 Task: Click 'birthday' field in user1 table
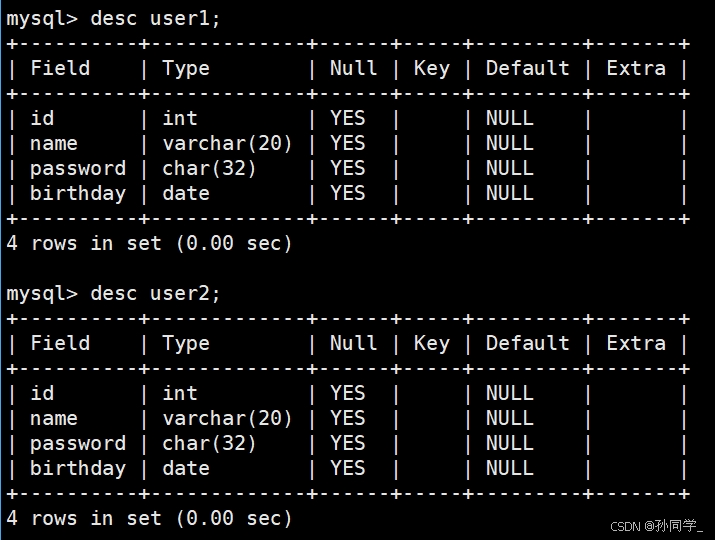point(78,194)
